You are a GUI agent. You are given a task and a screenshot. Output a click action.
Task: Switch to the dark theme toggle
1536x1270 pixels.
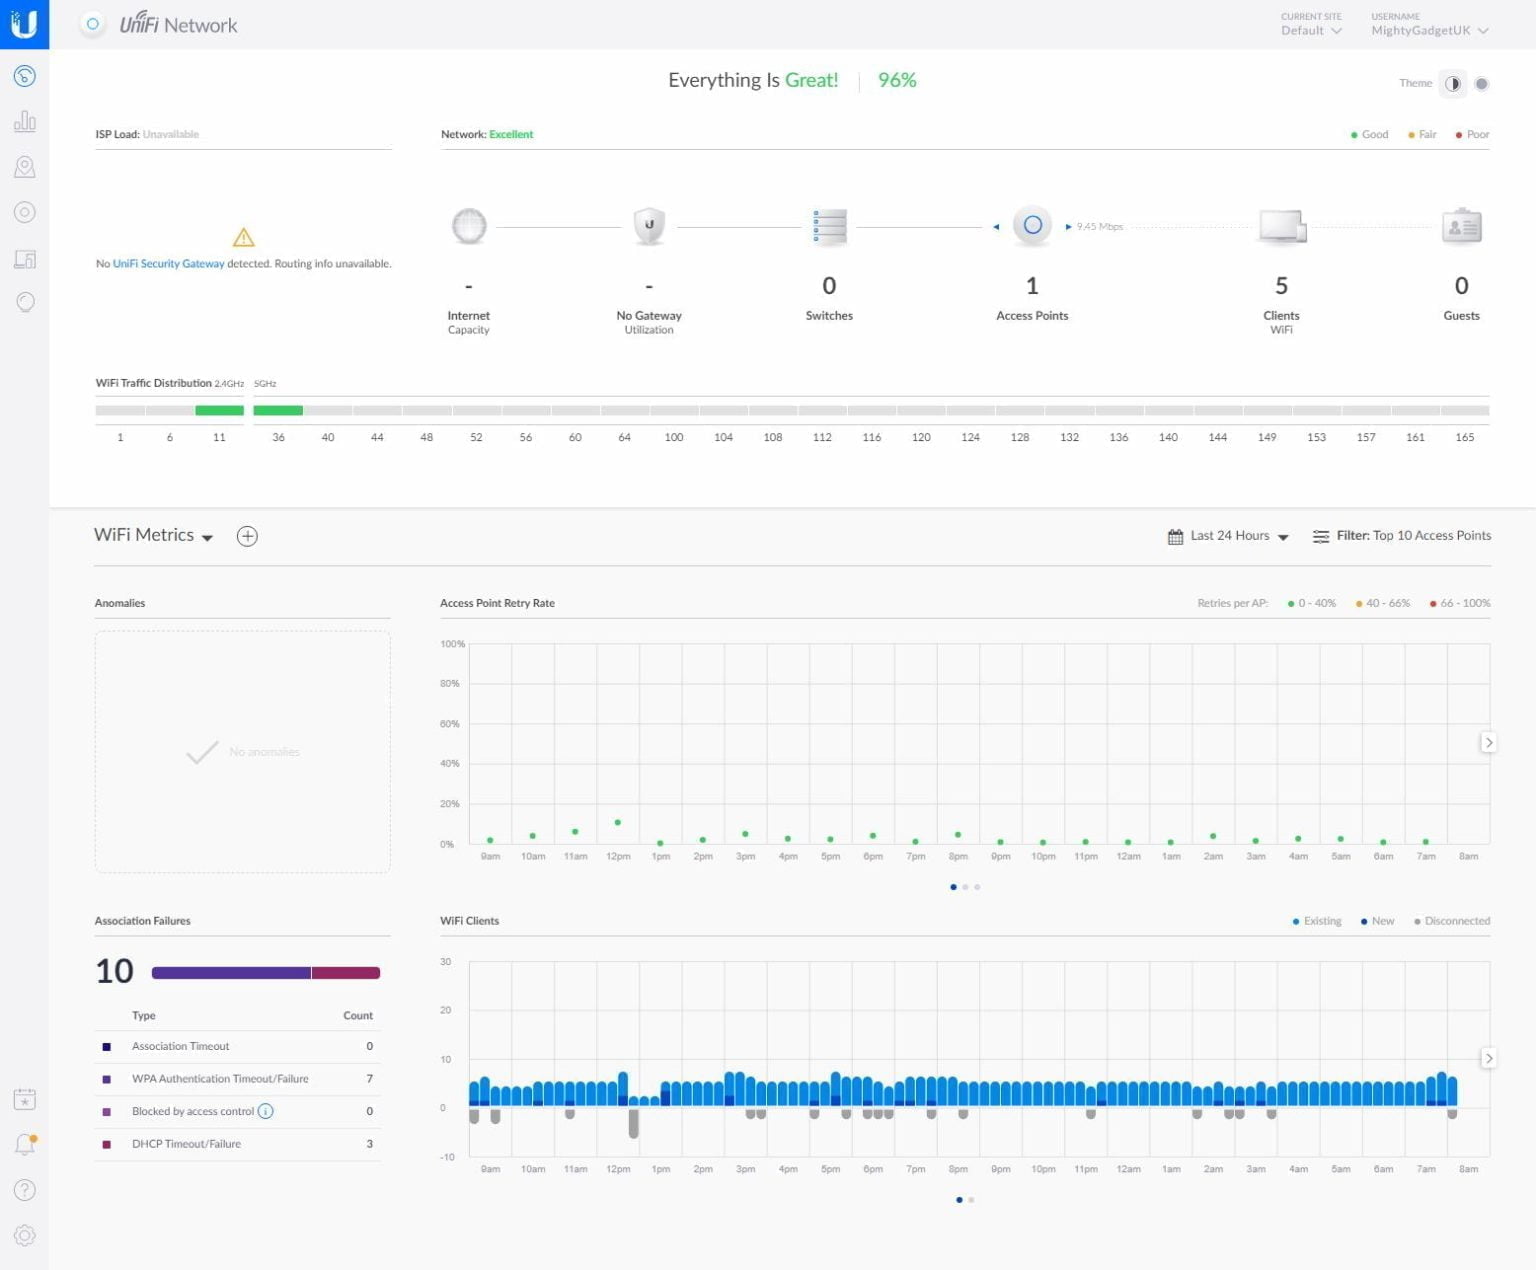click(1482, 84)
